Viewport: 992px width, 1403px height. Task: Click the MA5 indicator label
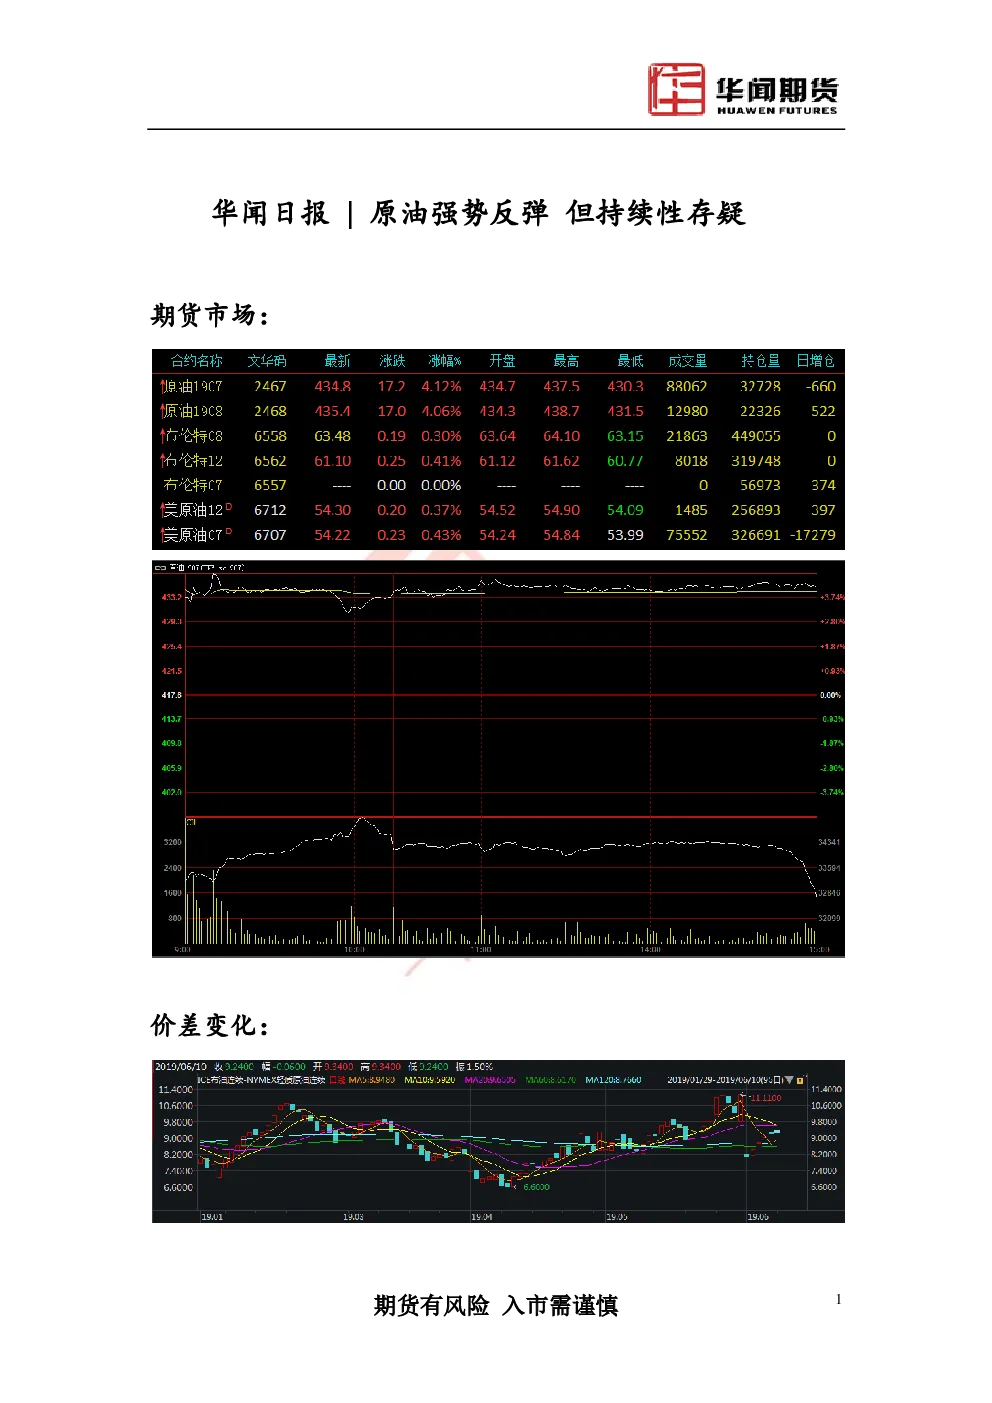[372, 1080]
